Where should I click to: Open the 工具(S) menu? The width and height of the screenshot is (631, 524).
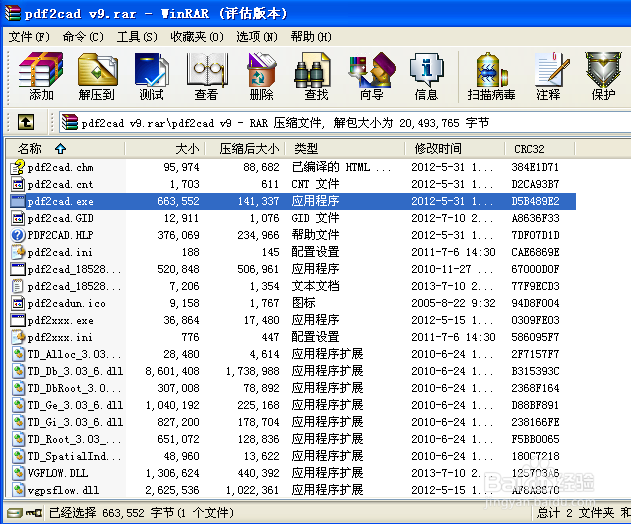137,37
